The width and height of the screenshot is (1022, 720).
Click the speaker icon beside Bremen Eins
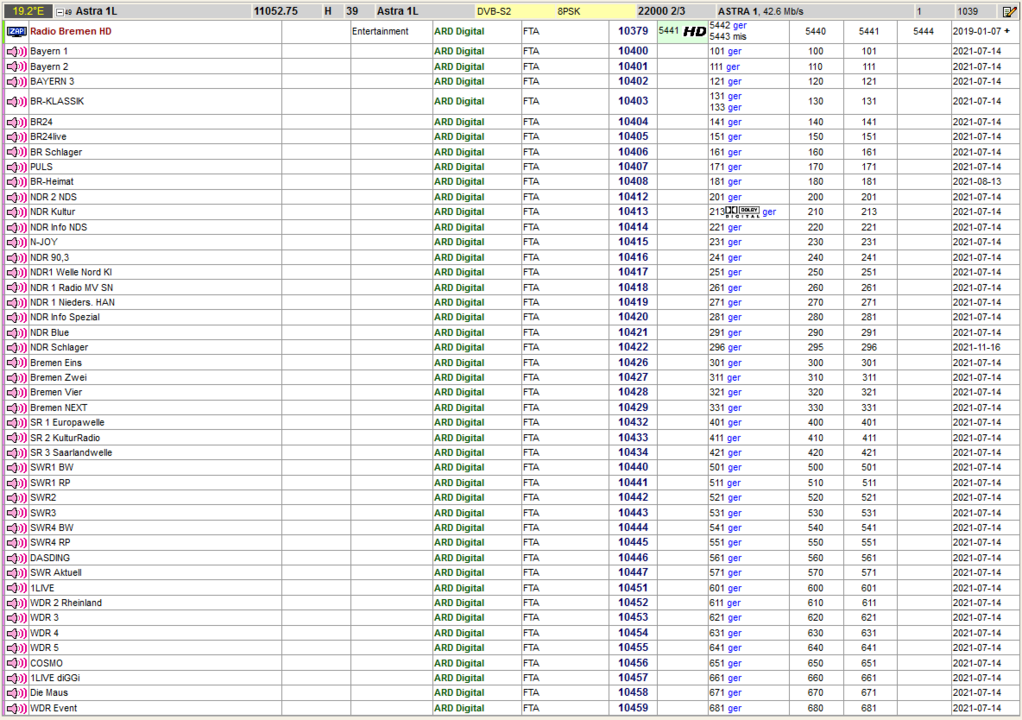[17, 362]
